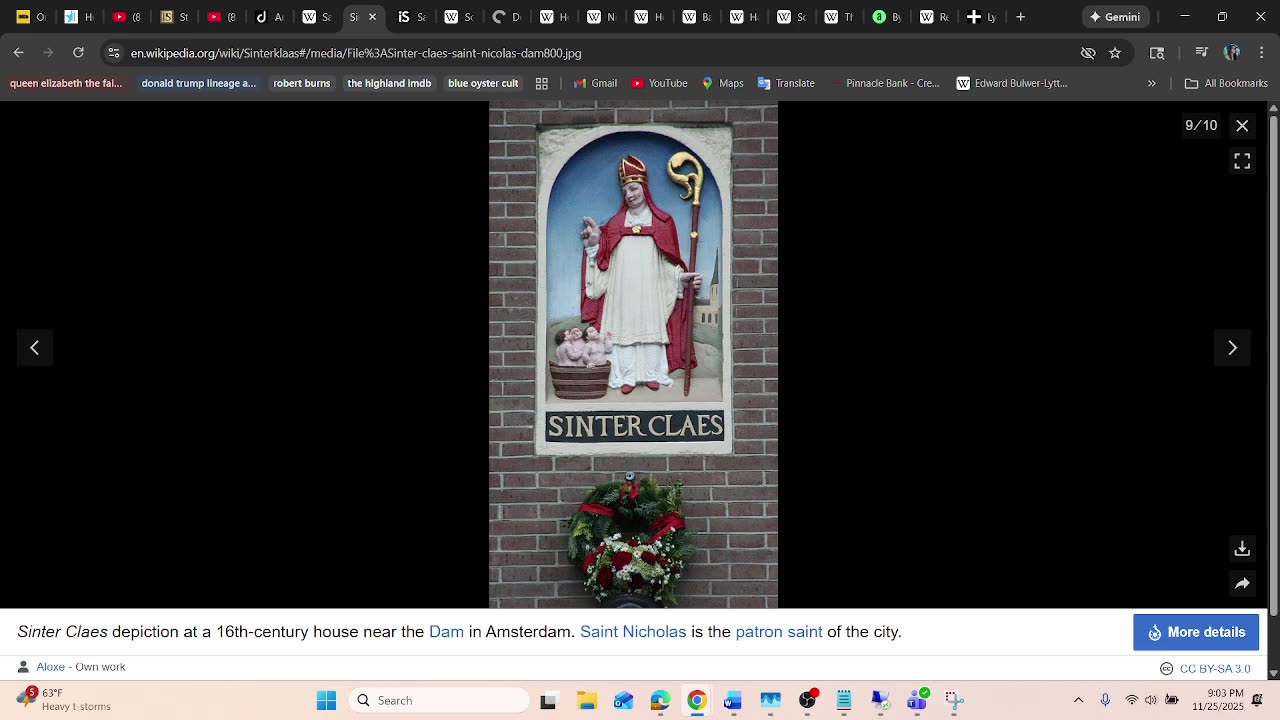Open Microsoft Word from the taskbar
This screenshot has width=1280, height=720.
point(733,700)
